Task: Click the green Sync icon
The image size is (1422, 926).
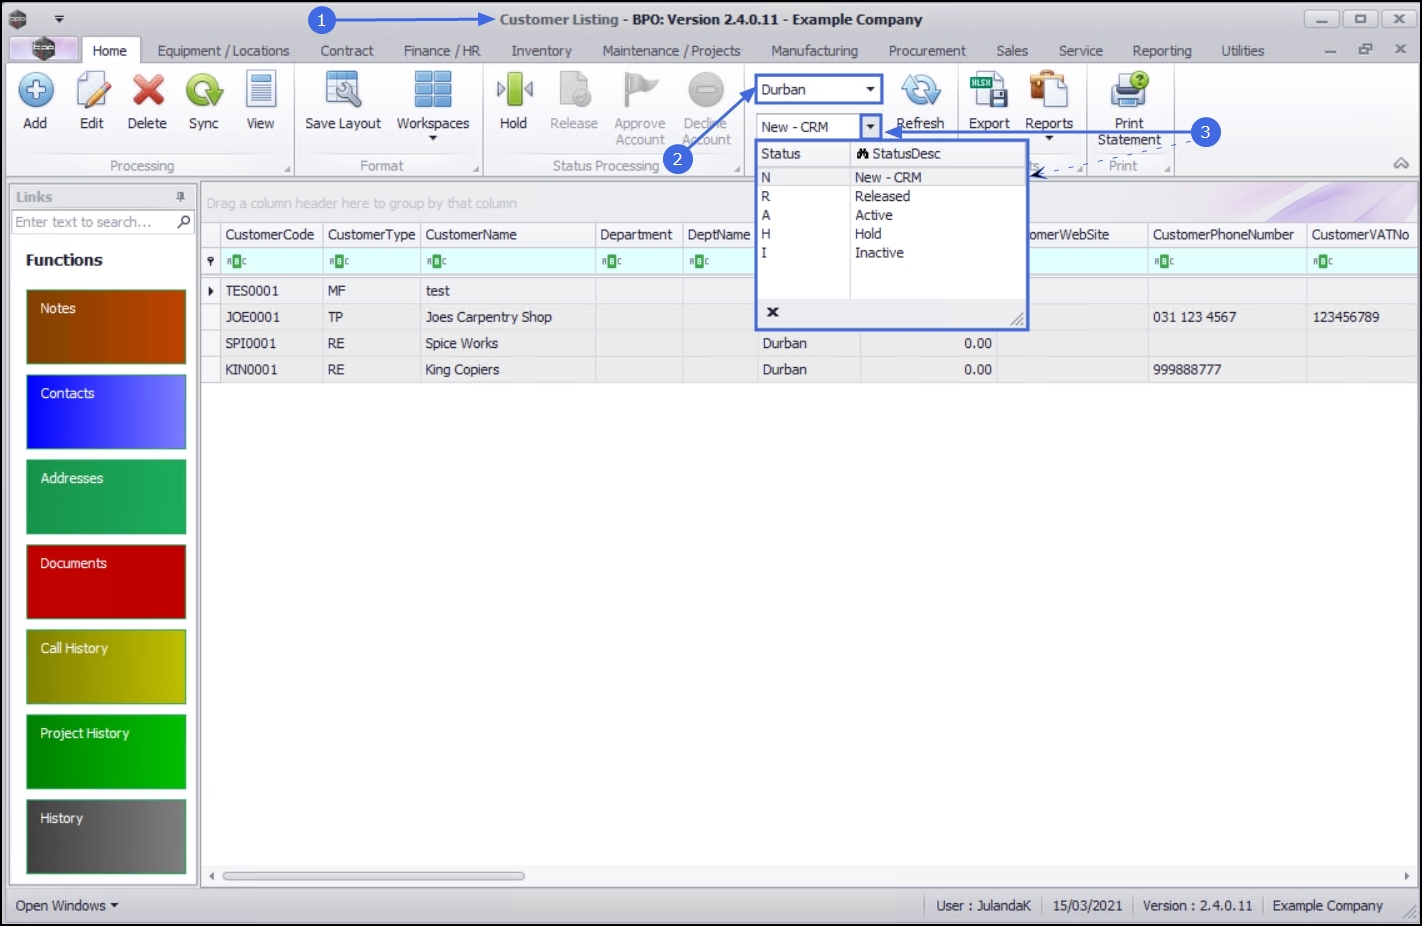Action: tap(204, 91)
